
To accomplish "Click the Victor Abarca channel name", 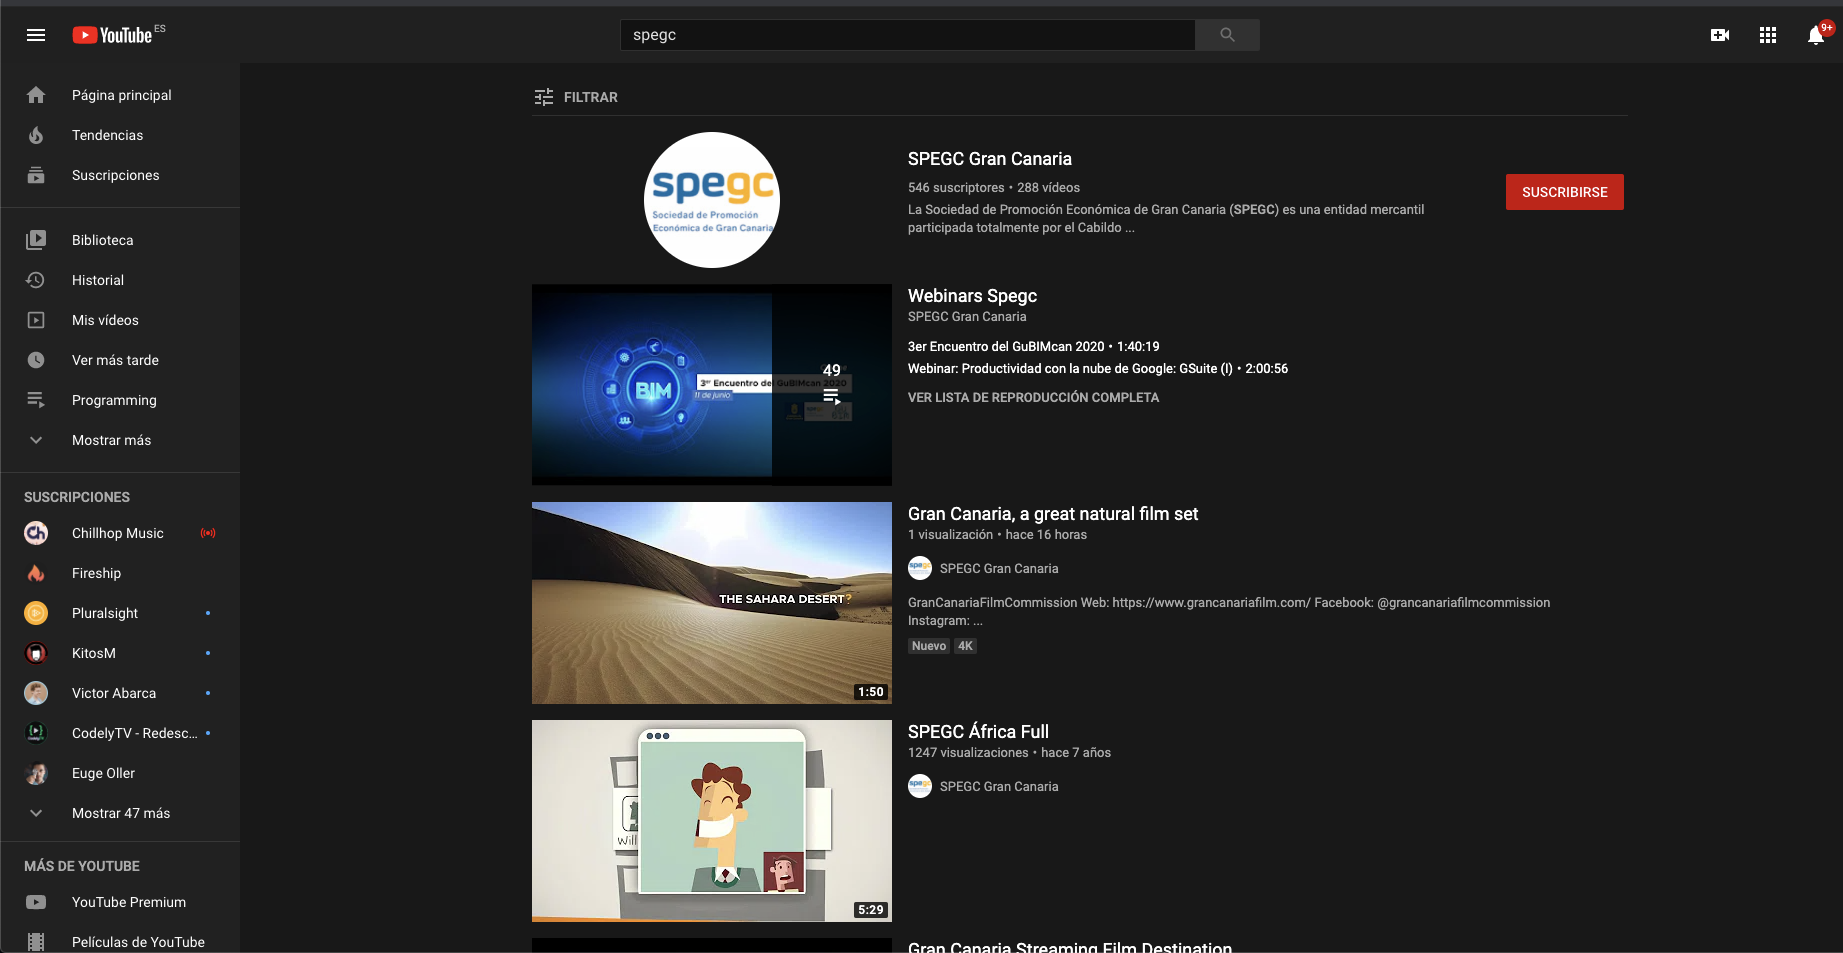I will click(114, 693).
